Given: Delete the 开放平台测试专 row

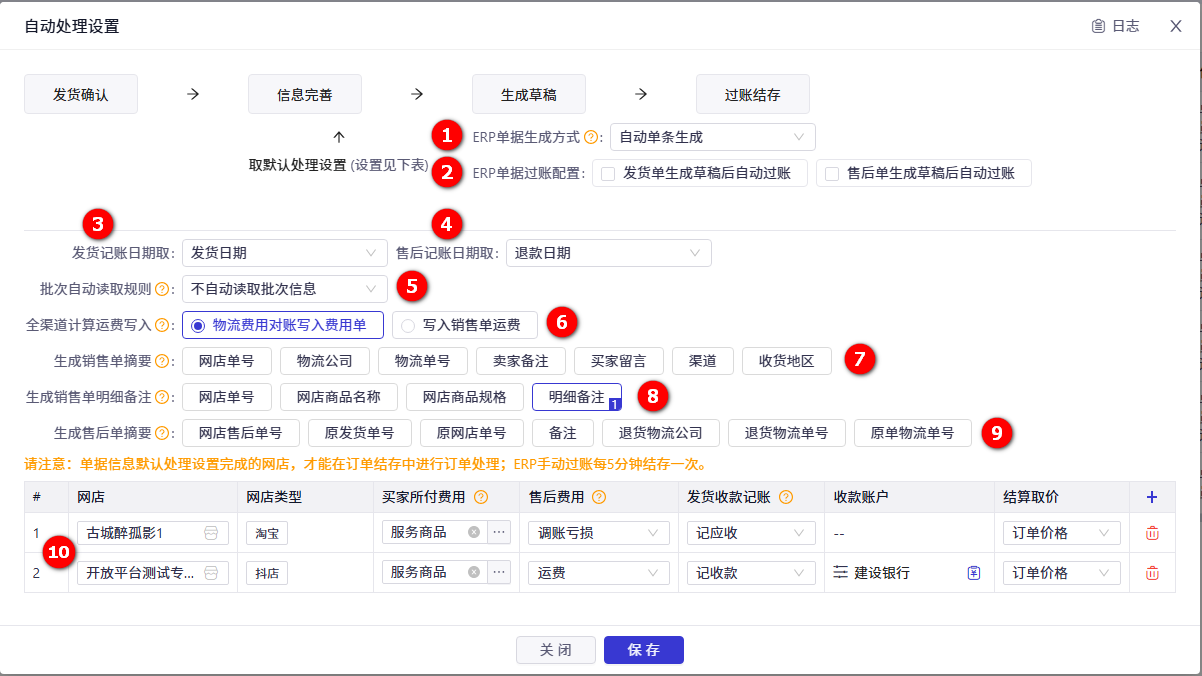Looking at the screenshot, I should (1152, 573).
